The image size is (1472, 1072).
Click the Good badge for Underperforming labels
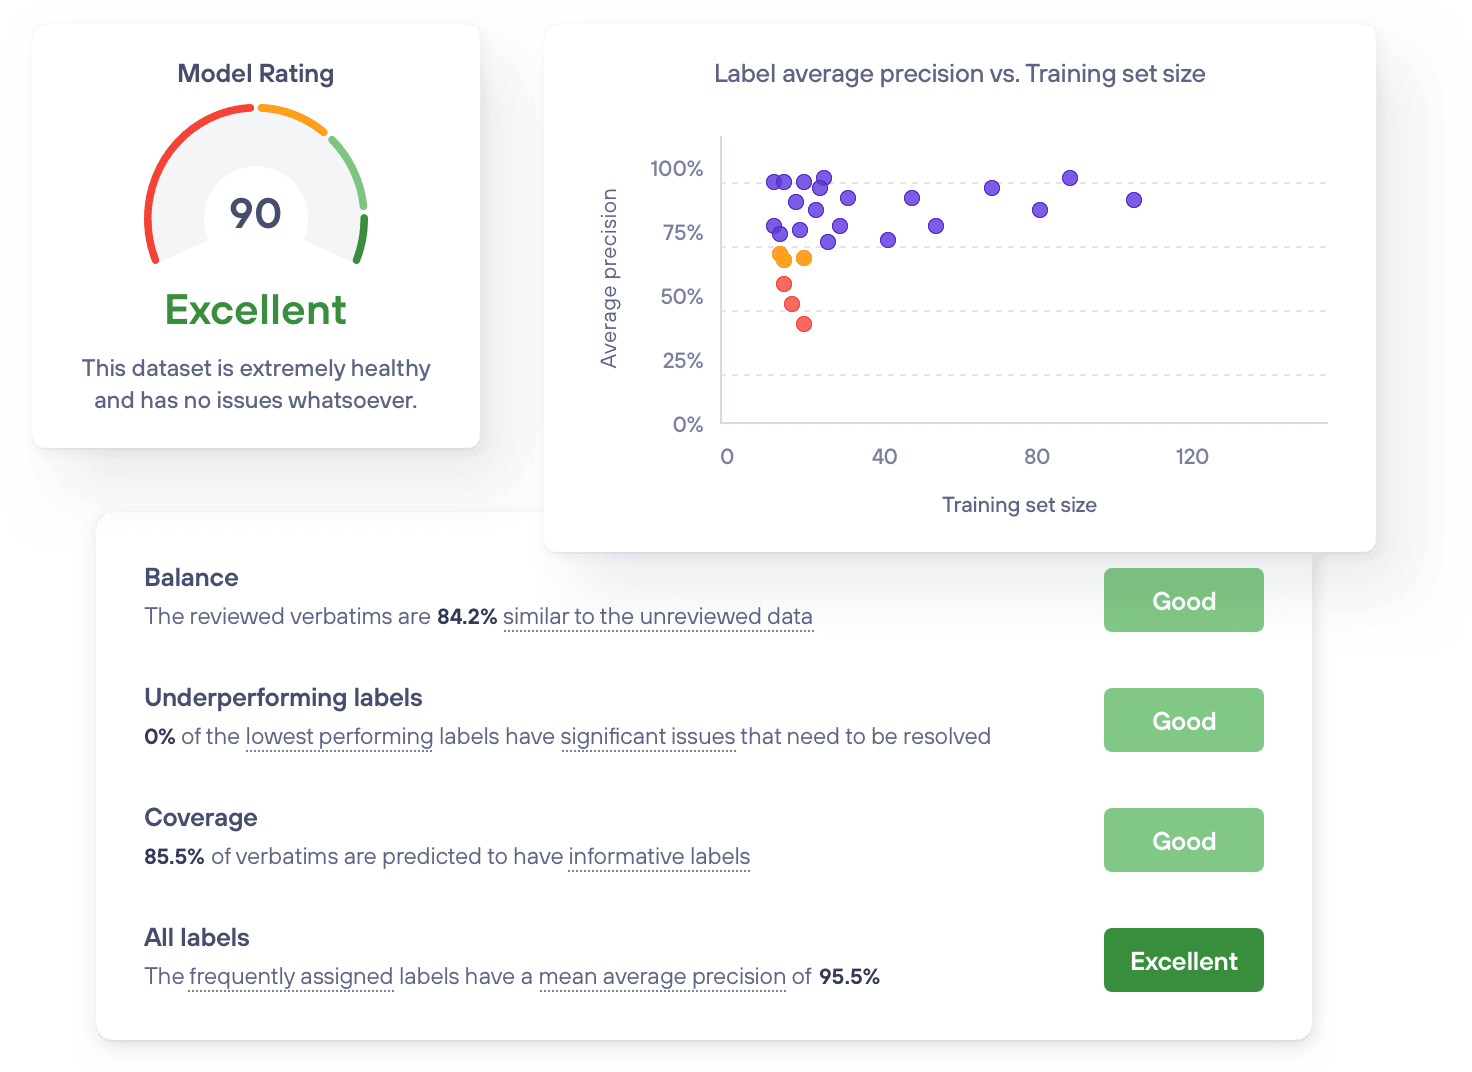[x=1183, y=720]
